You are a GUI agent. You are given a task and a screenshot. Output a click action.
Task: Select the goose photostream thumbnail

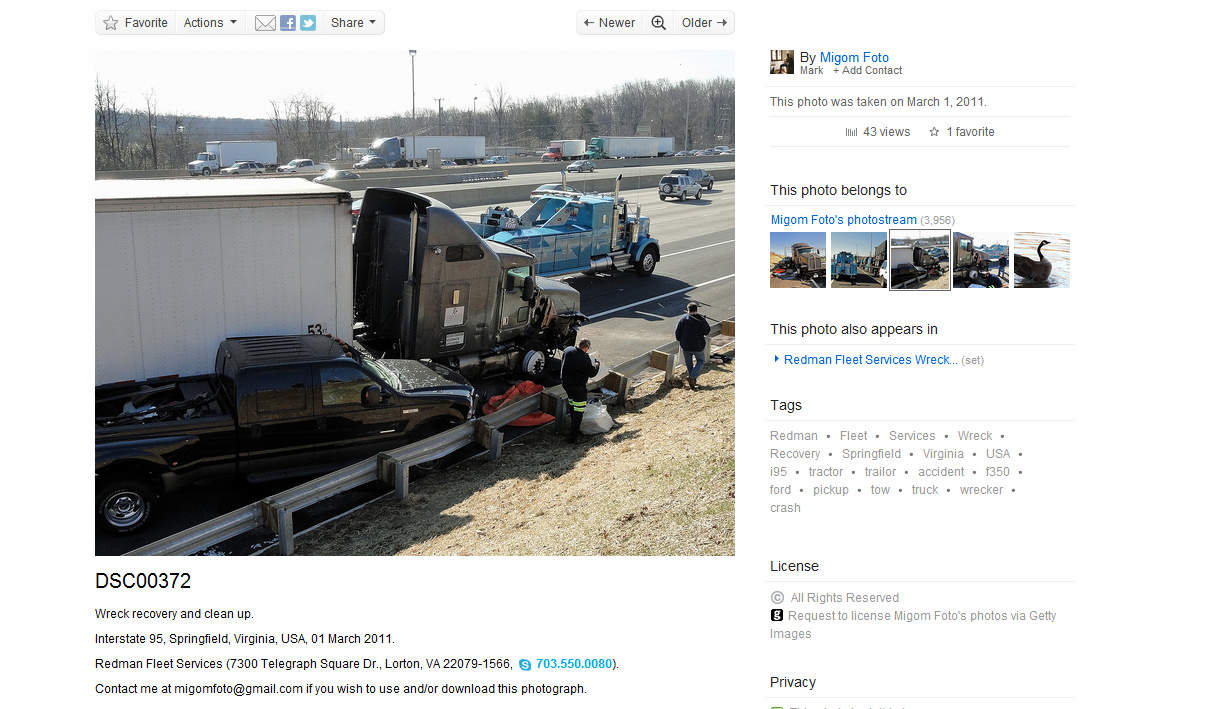[1042, 260]
